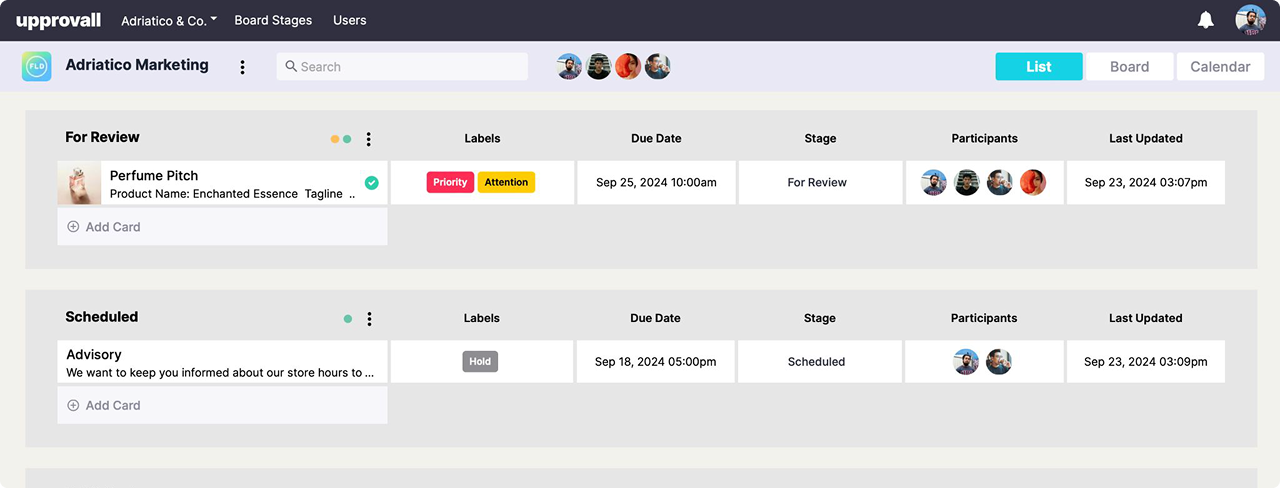The width and height of the screenshot is (1280, 489).
Task: Click the Adriatico Marketing board logo icon
Action: coord(37,67)
